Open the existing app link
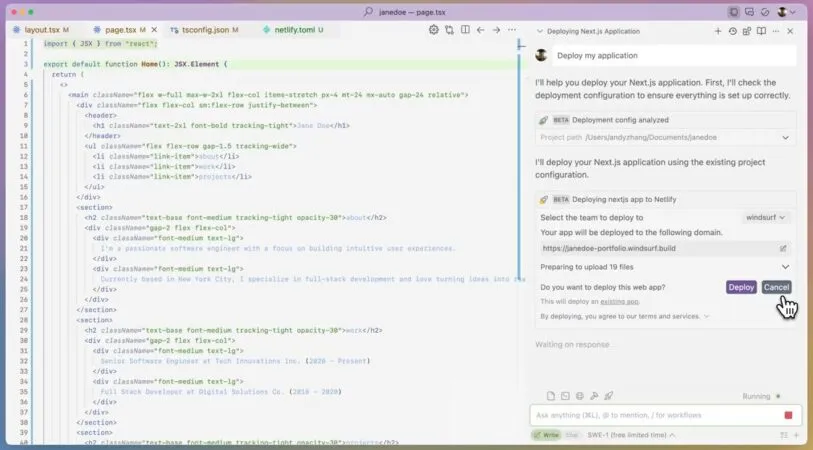Image resolution: width=813 pixels, height=450 pixels. pos(619,302)
